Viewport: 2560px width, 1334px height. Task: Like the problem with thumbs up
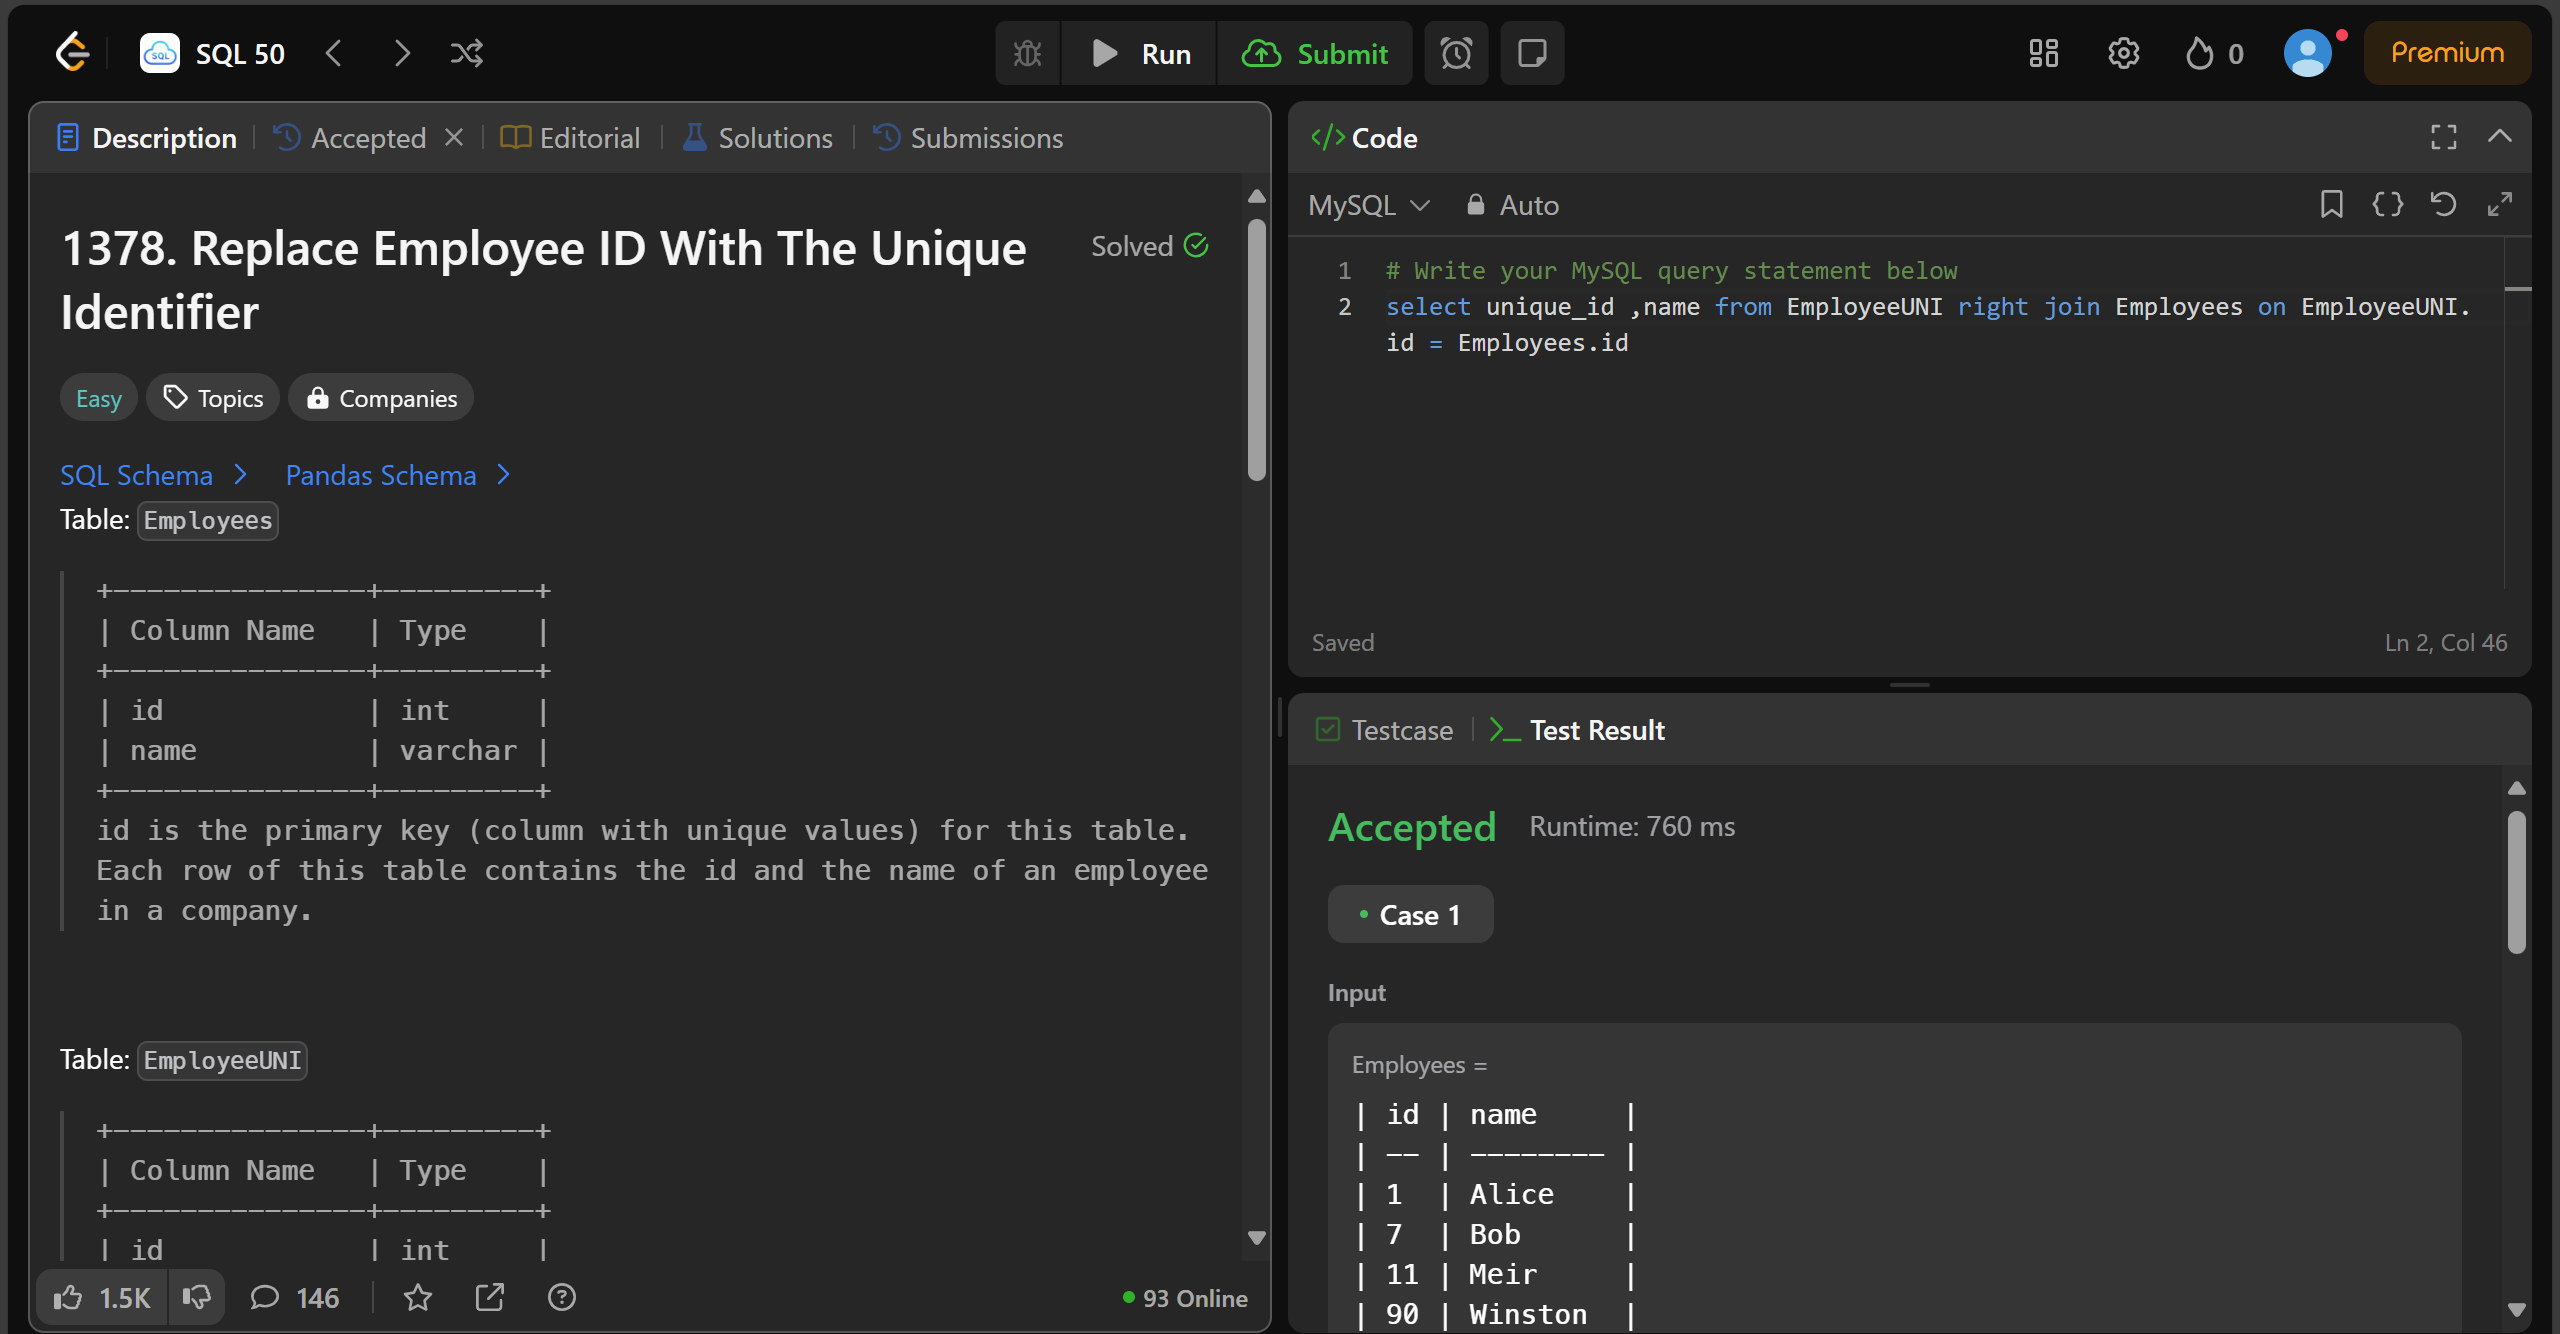[x=68, y=1298]
